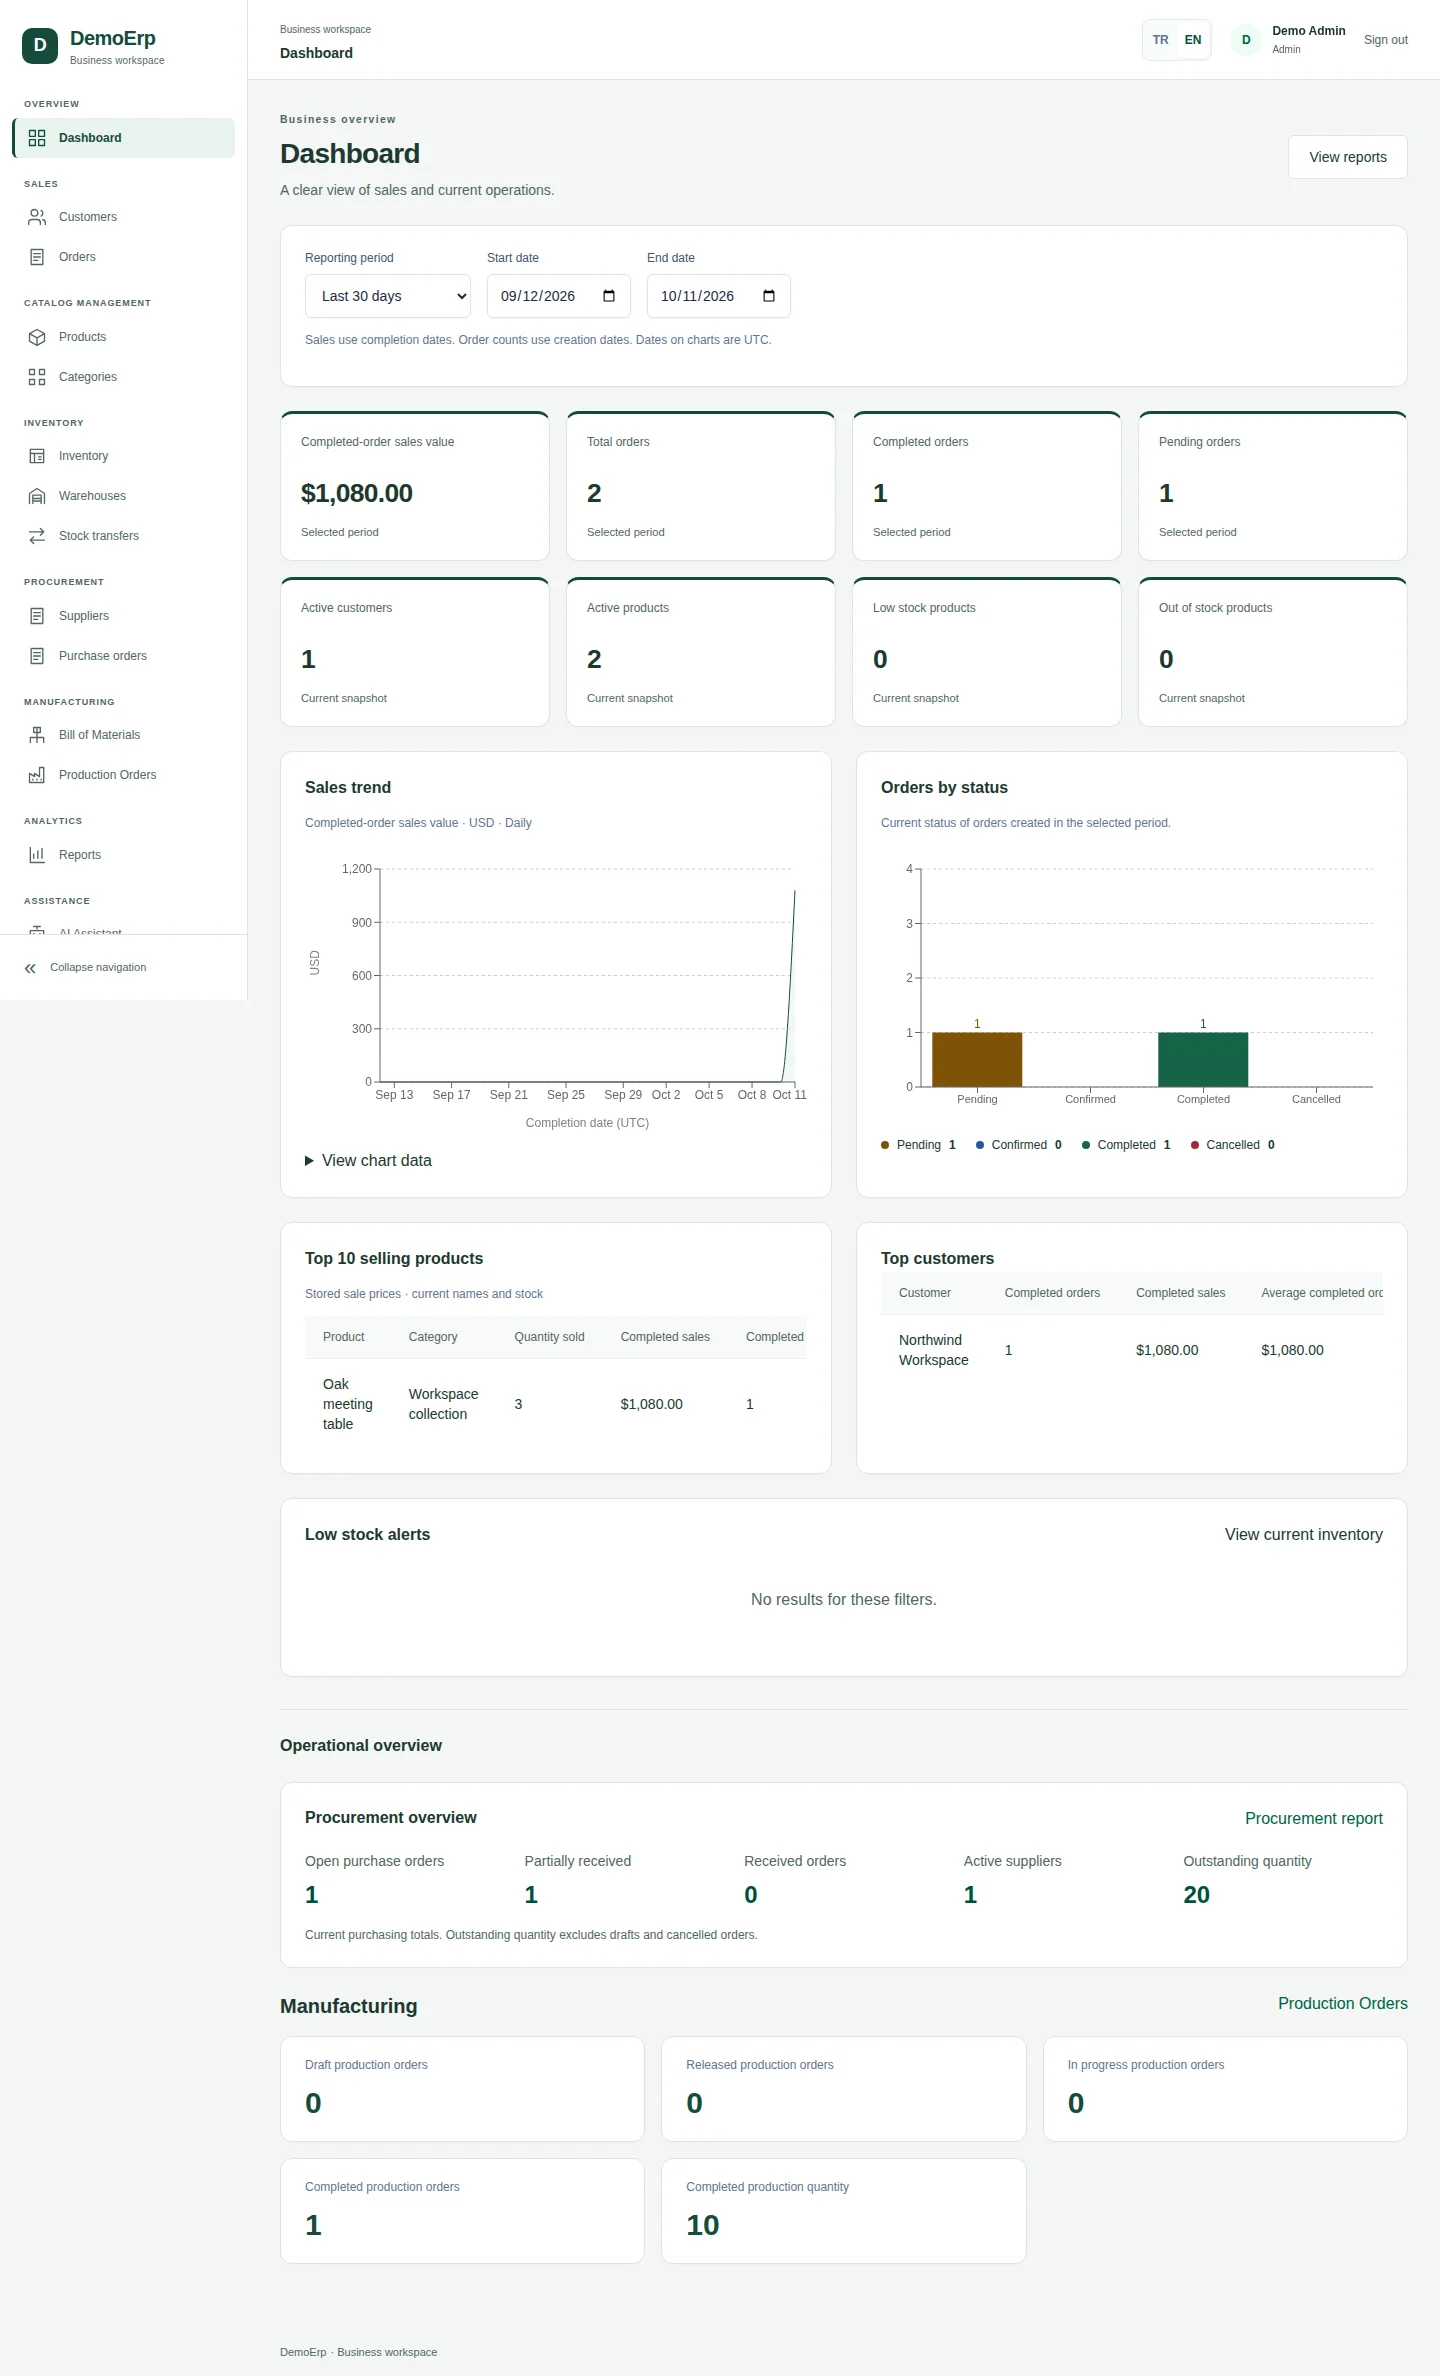The image size is (1440, 2376).
Task: Click the Stock transfers arrows icon
Action: (37, 536)
